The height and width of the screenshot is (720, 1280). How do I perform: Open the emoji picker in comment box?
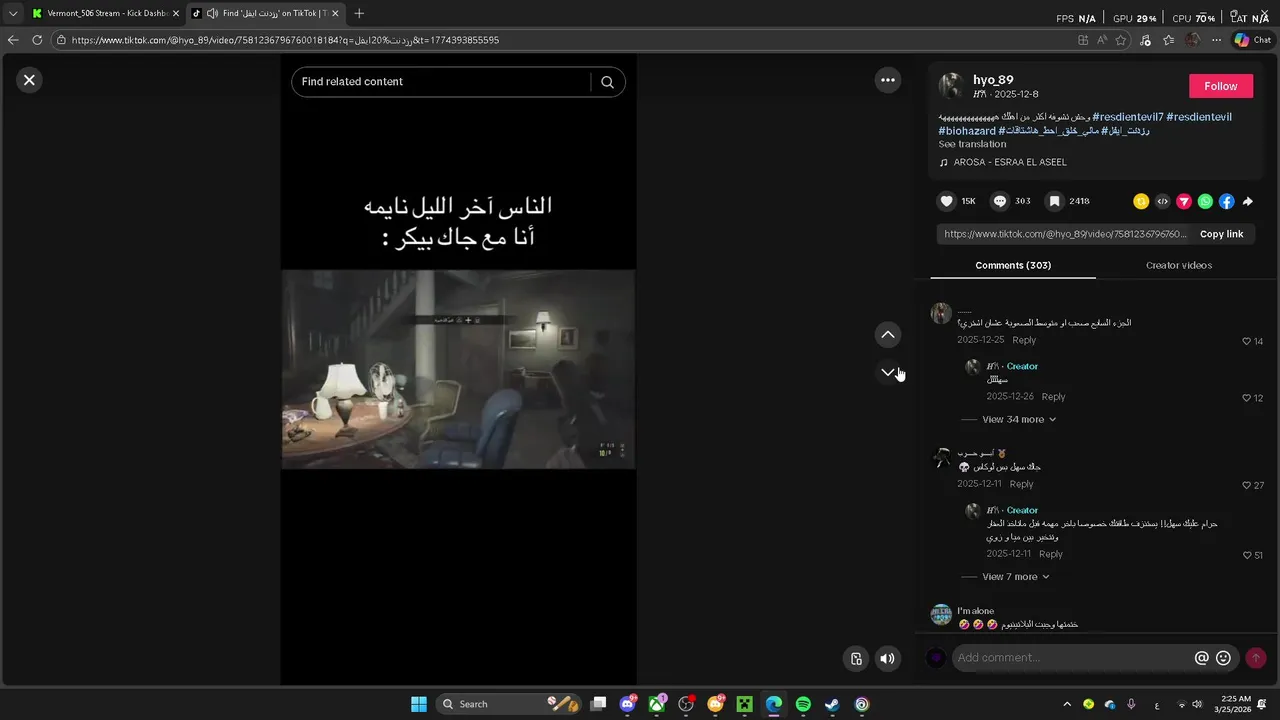point(1223,658)
